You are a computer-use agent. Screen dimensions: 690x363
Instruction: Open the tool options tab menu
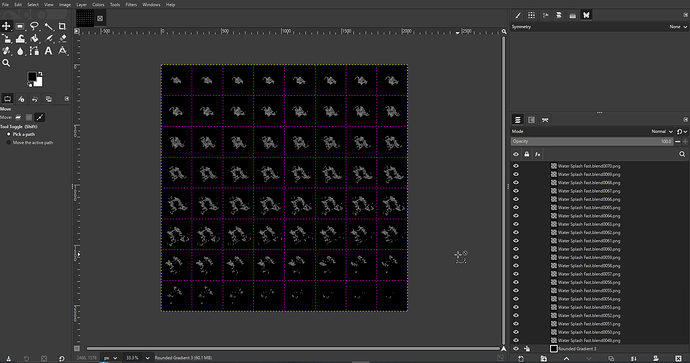[67, 99]
